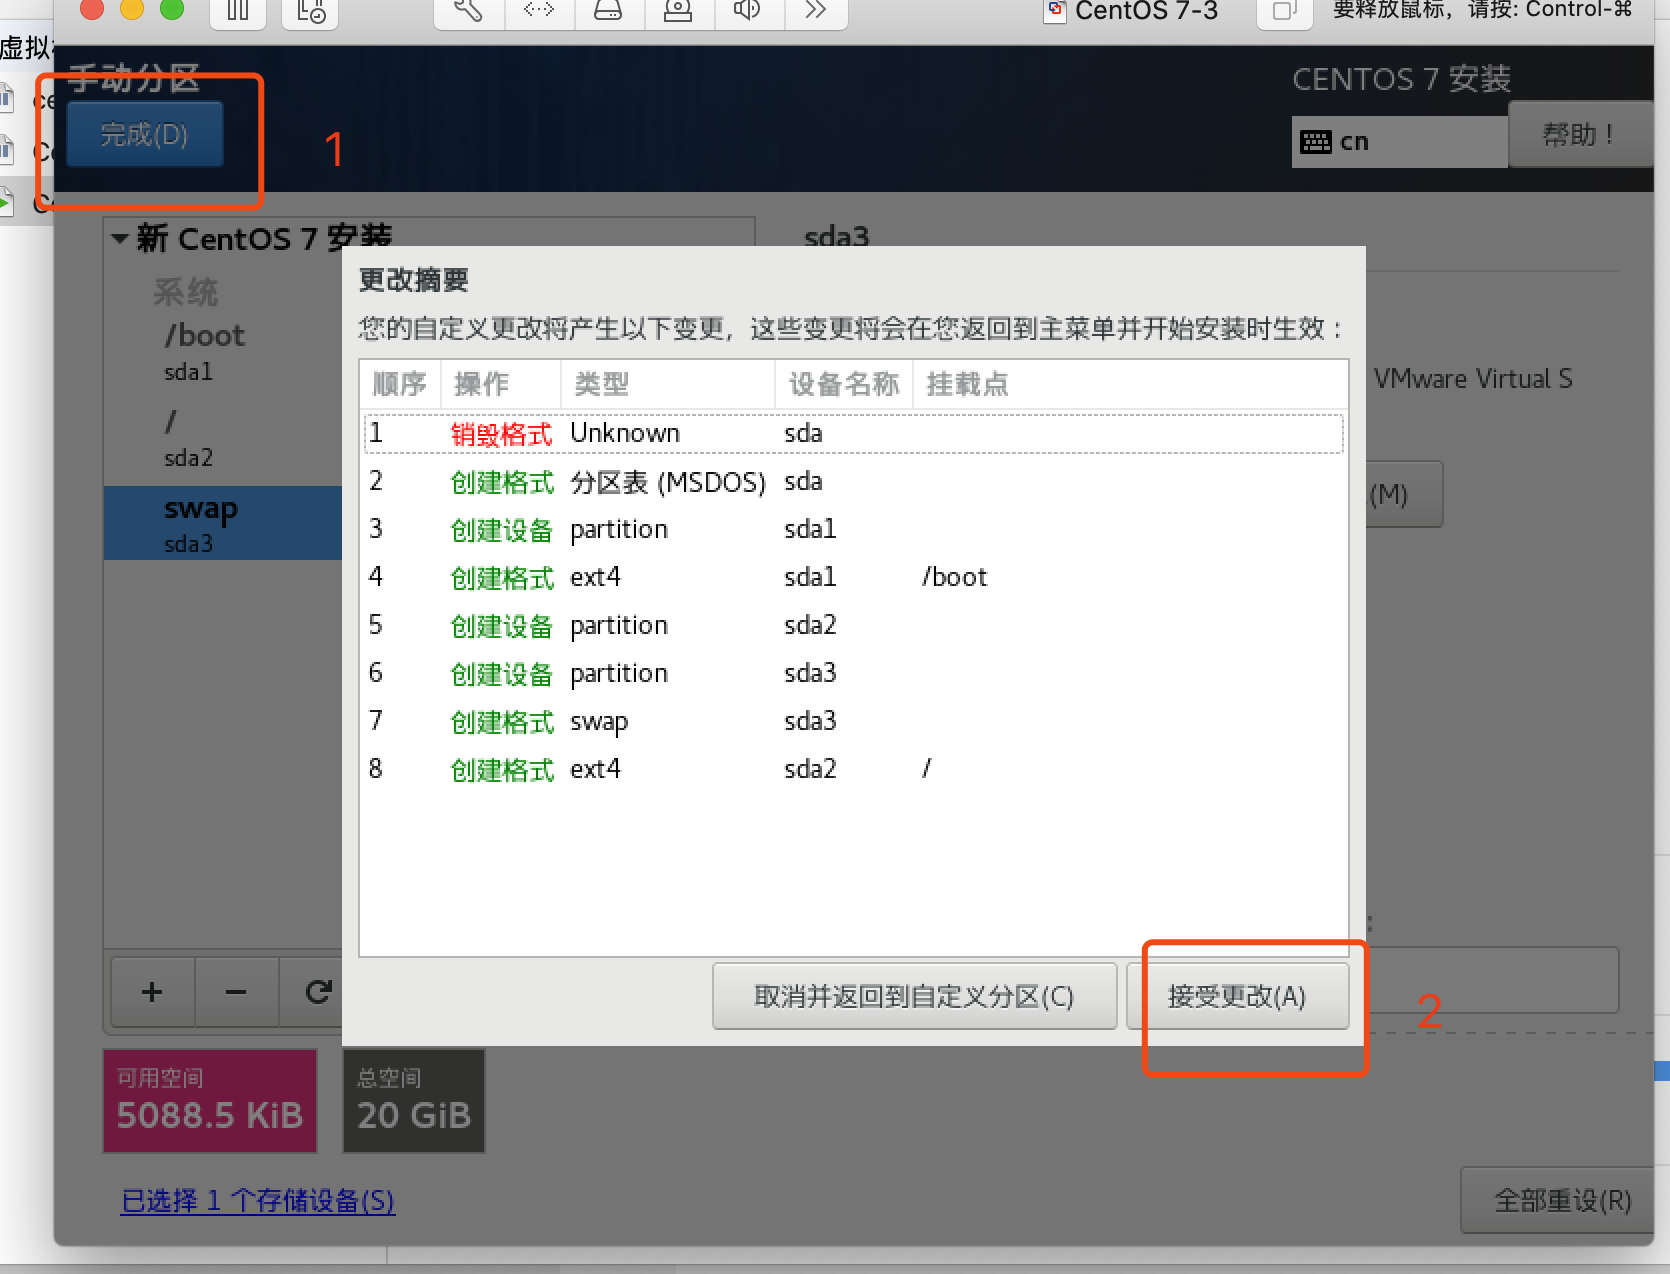Click the plus add mount point button
Image resolution: width=1670 pixels, height=1274 pixels.
[x=152, y=992]
